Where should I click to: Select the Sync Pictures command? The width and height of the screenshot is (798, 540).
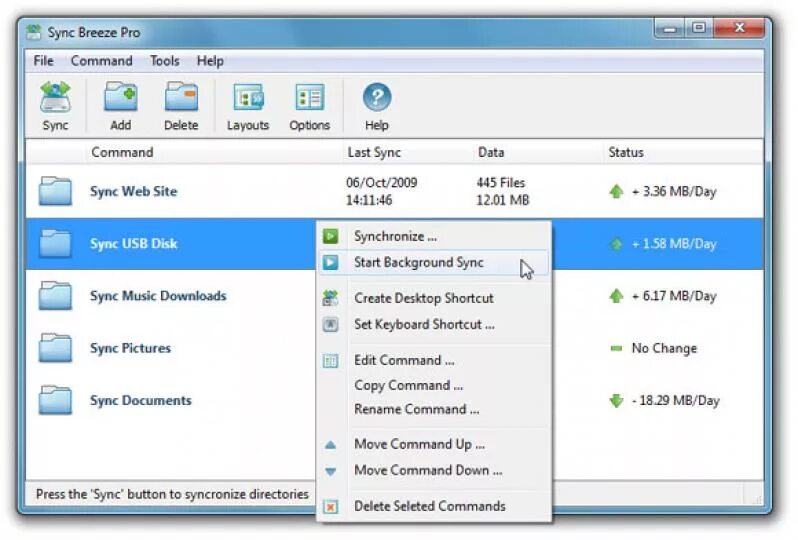click(130, 348)
